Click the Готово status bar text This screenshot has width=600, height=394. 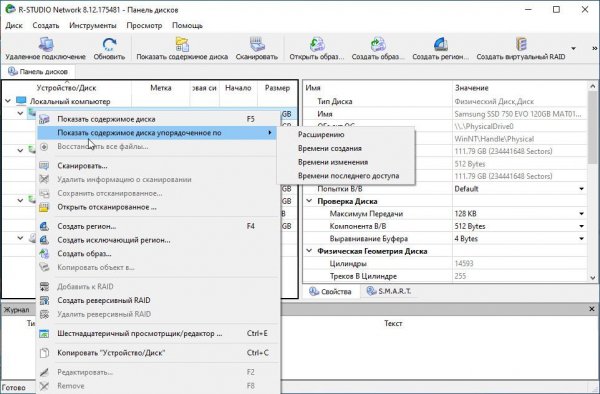14,387
